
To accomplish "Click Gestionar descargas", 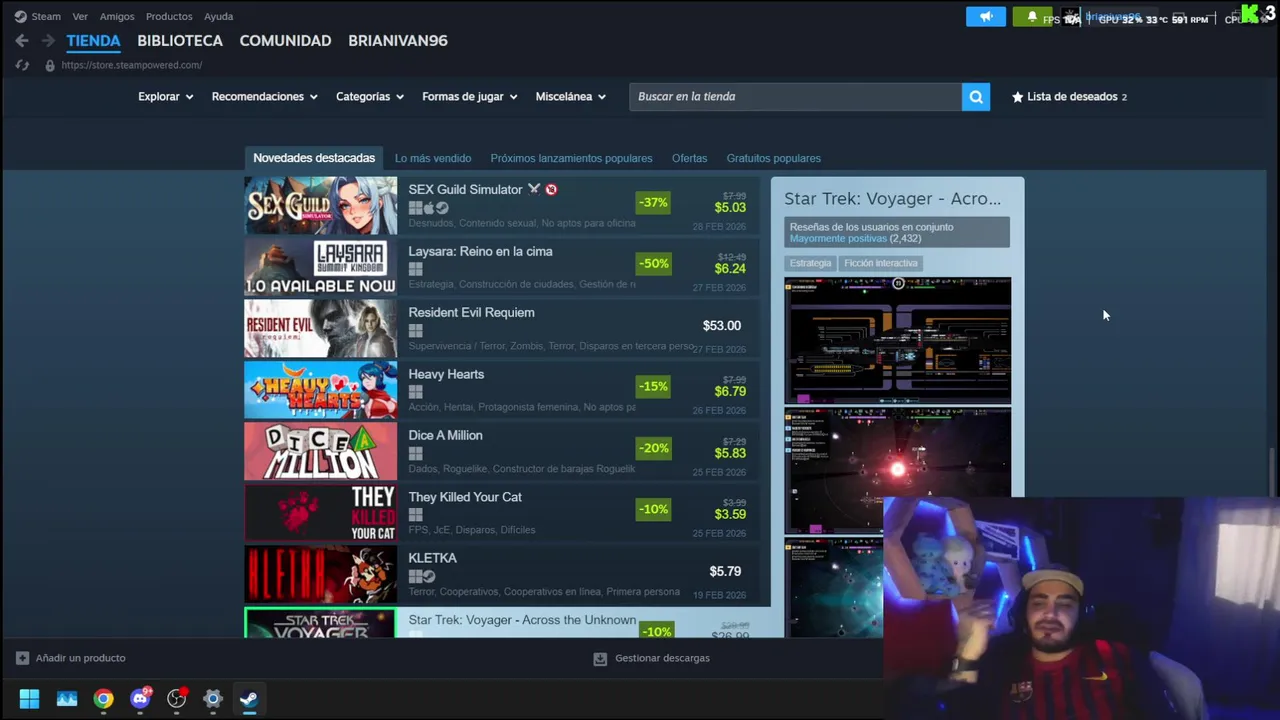I will 652,658.
